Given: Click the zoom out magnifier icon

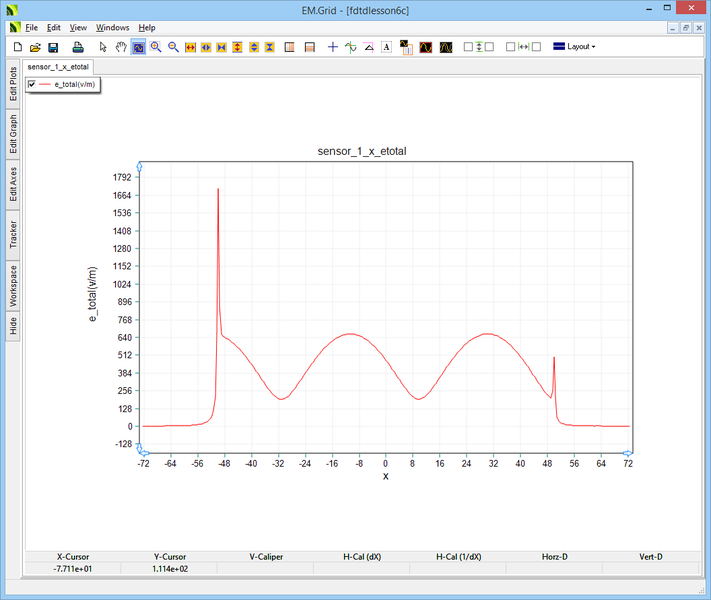Looking at the screenshot, I should (173, 47).
